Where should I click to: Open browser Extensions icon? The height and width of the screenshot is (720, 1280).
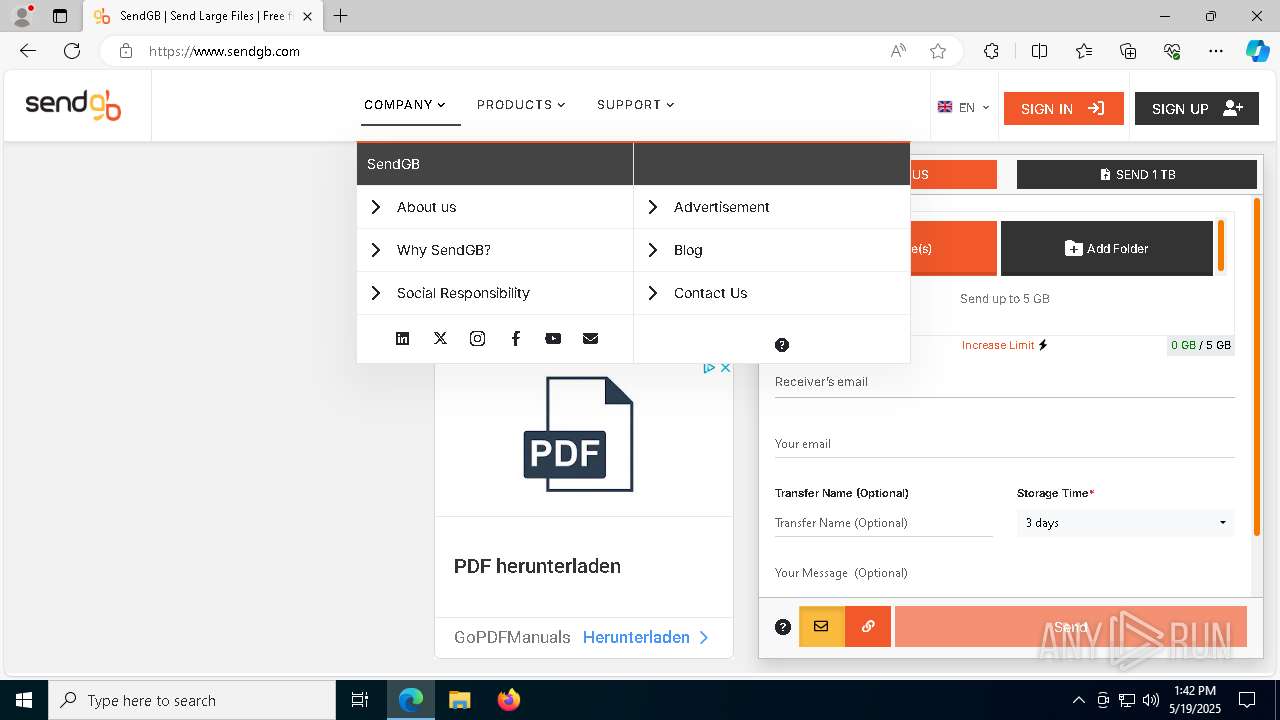(x=991, y=51)
